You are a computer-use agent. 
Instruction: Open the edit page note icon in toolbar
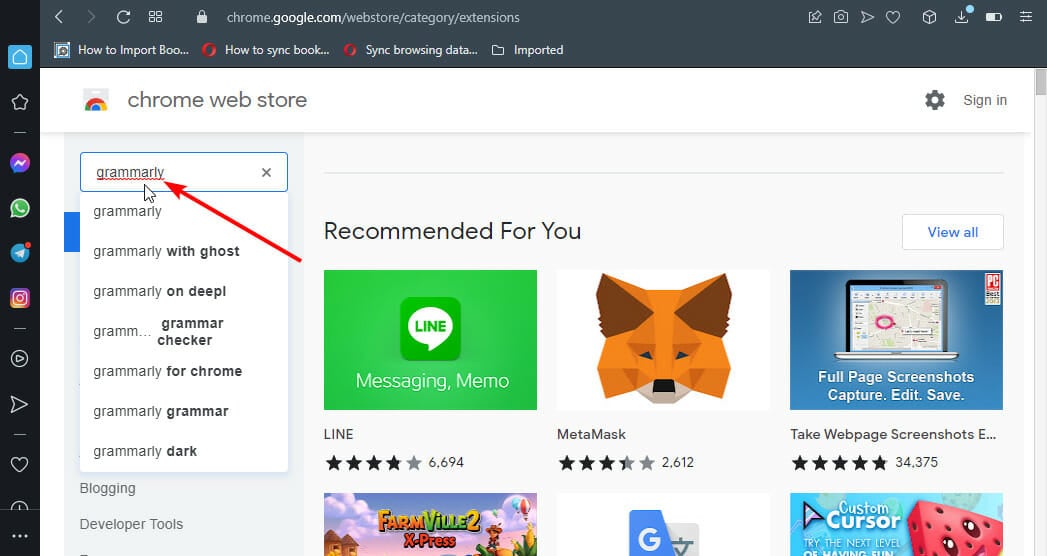[x=815, y=17]
